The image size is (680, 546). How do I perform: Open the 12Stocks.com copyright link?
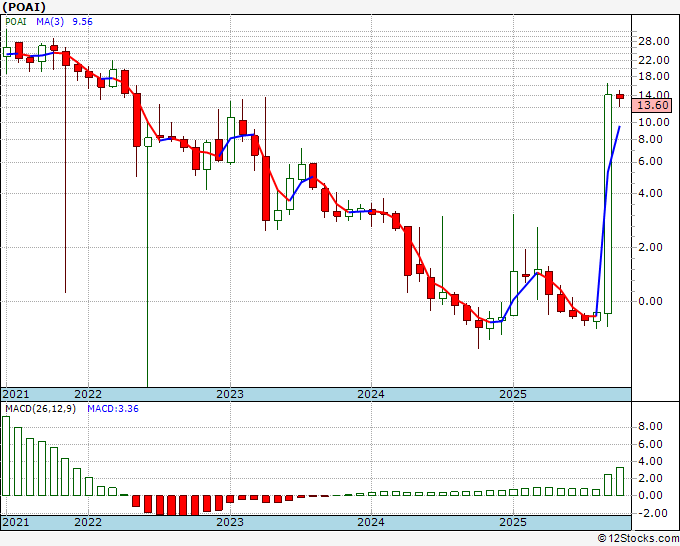638,539
